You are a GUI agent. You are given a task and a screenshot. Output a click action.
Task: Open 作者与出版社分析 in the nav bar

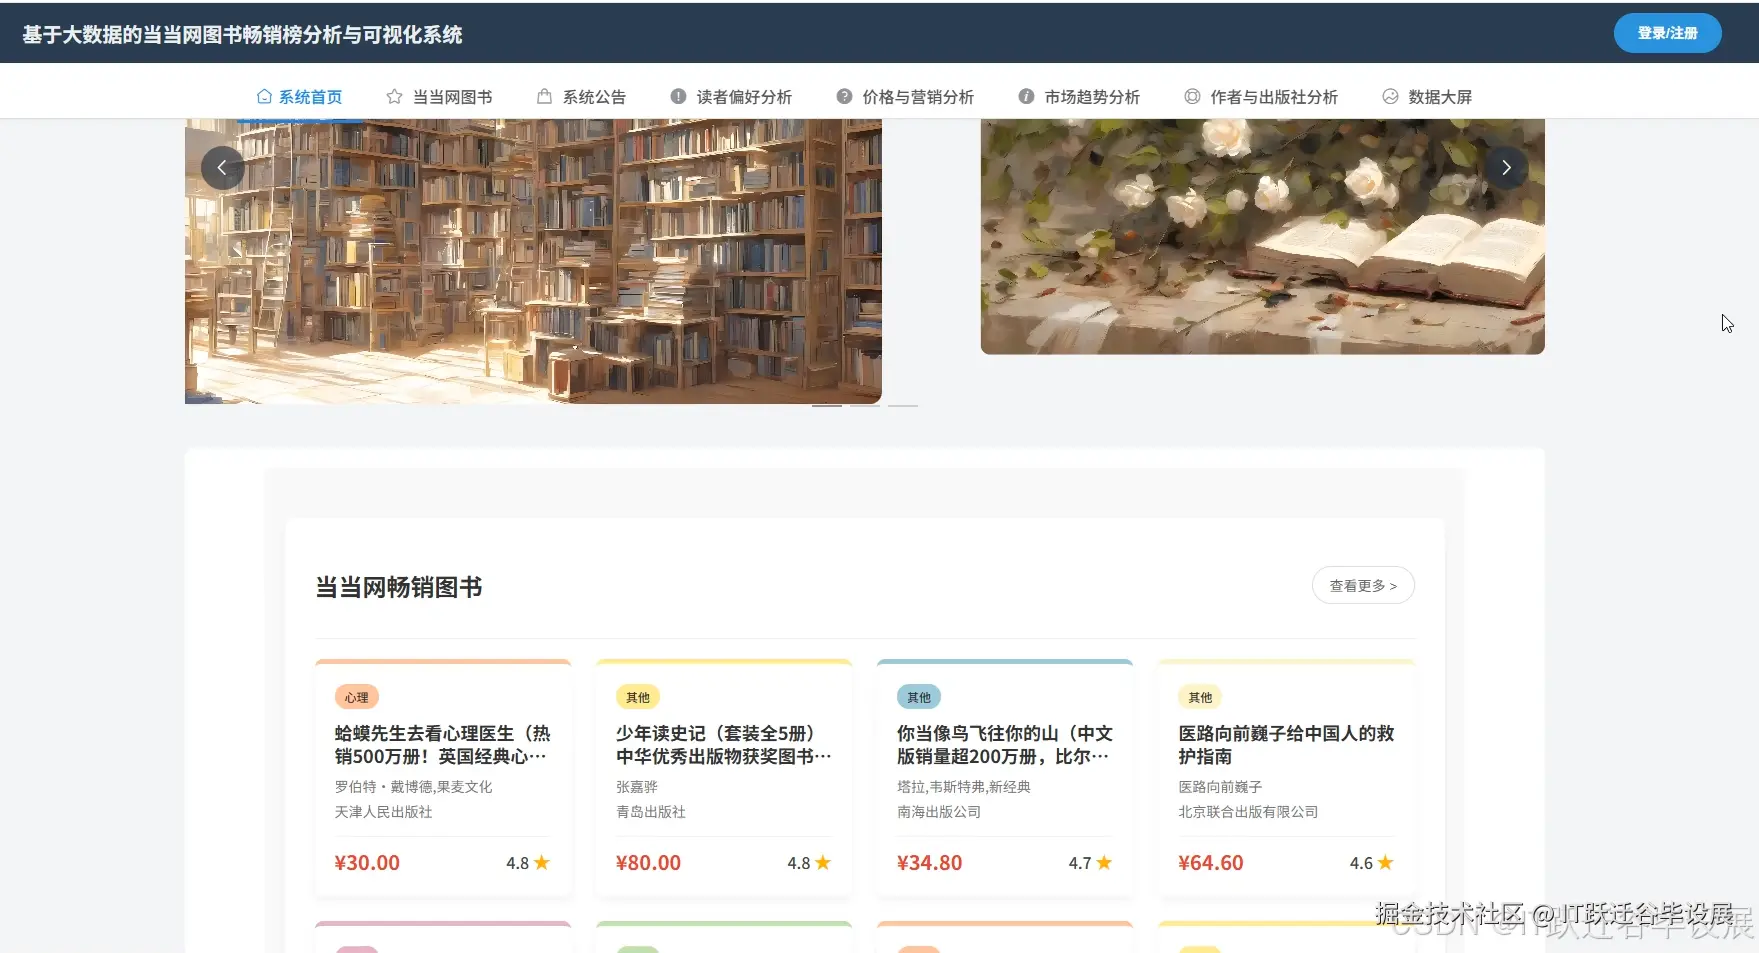coord(1261,97)
